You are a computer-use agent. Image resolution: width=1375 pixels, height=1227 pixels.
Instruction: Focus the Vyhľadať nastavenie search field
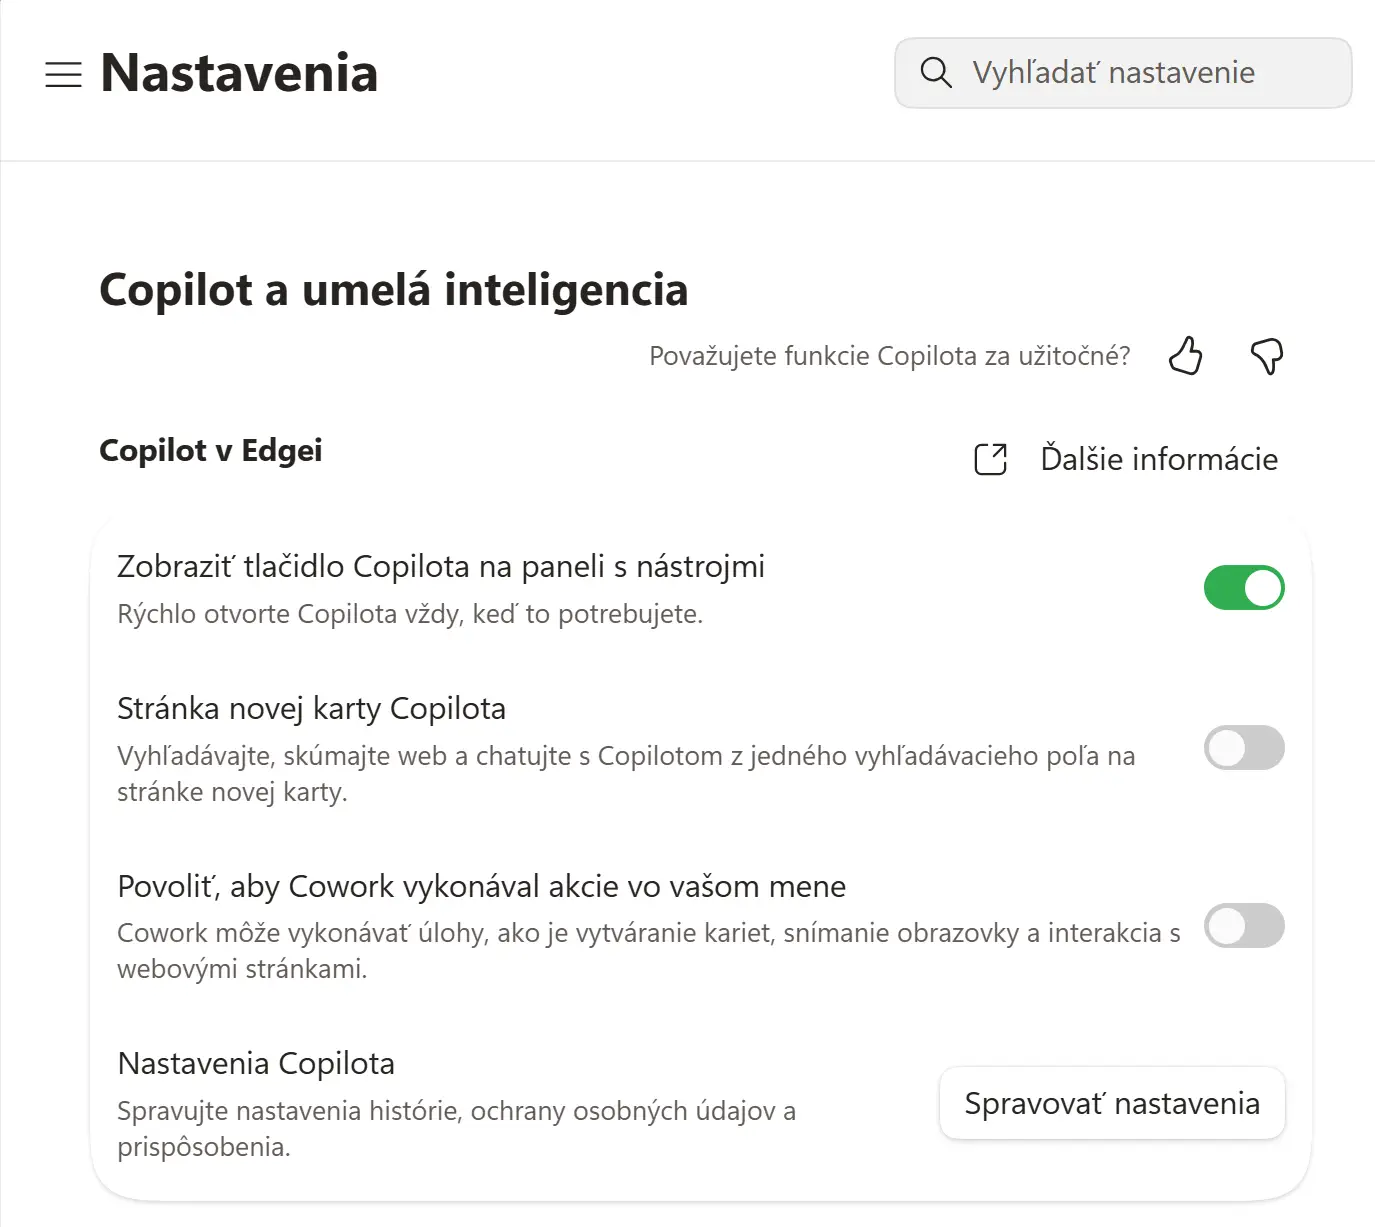coord(1123,73)
